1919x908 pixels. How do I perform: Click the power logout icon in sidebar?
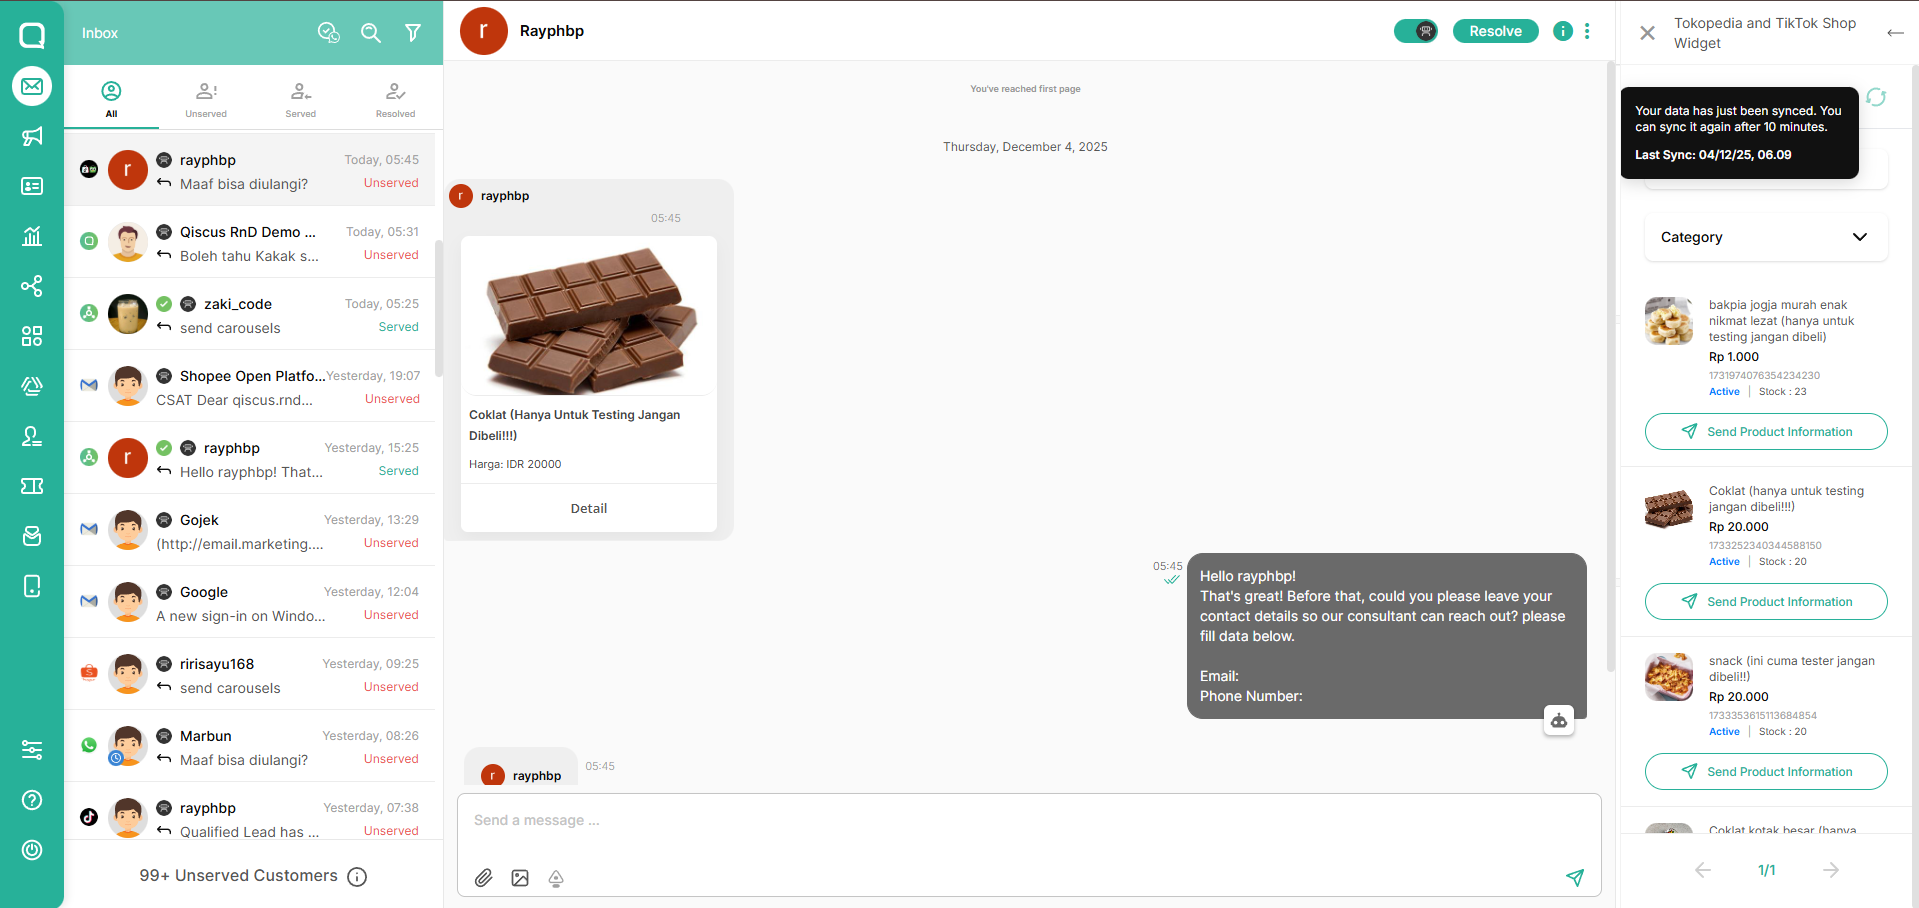[32, 850]
